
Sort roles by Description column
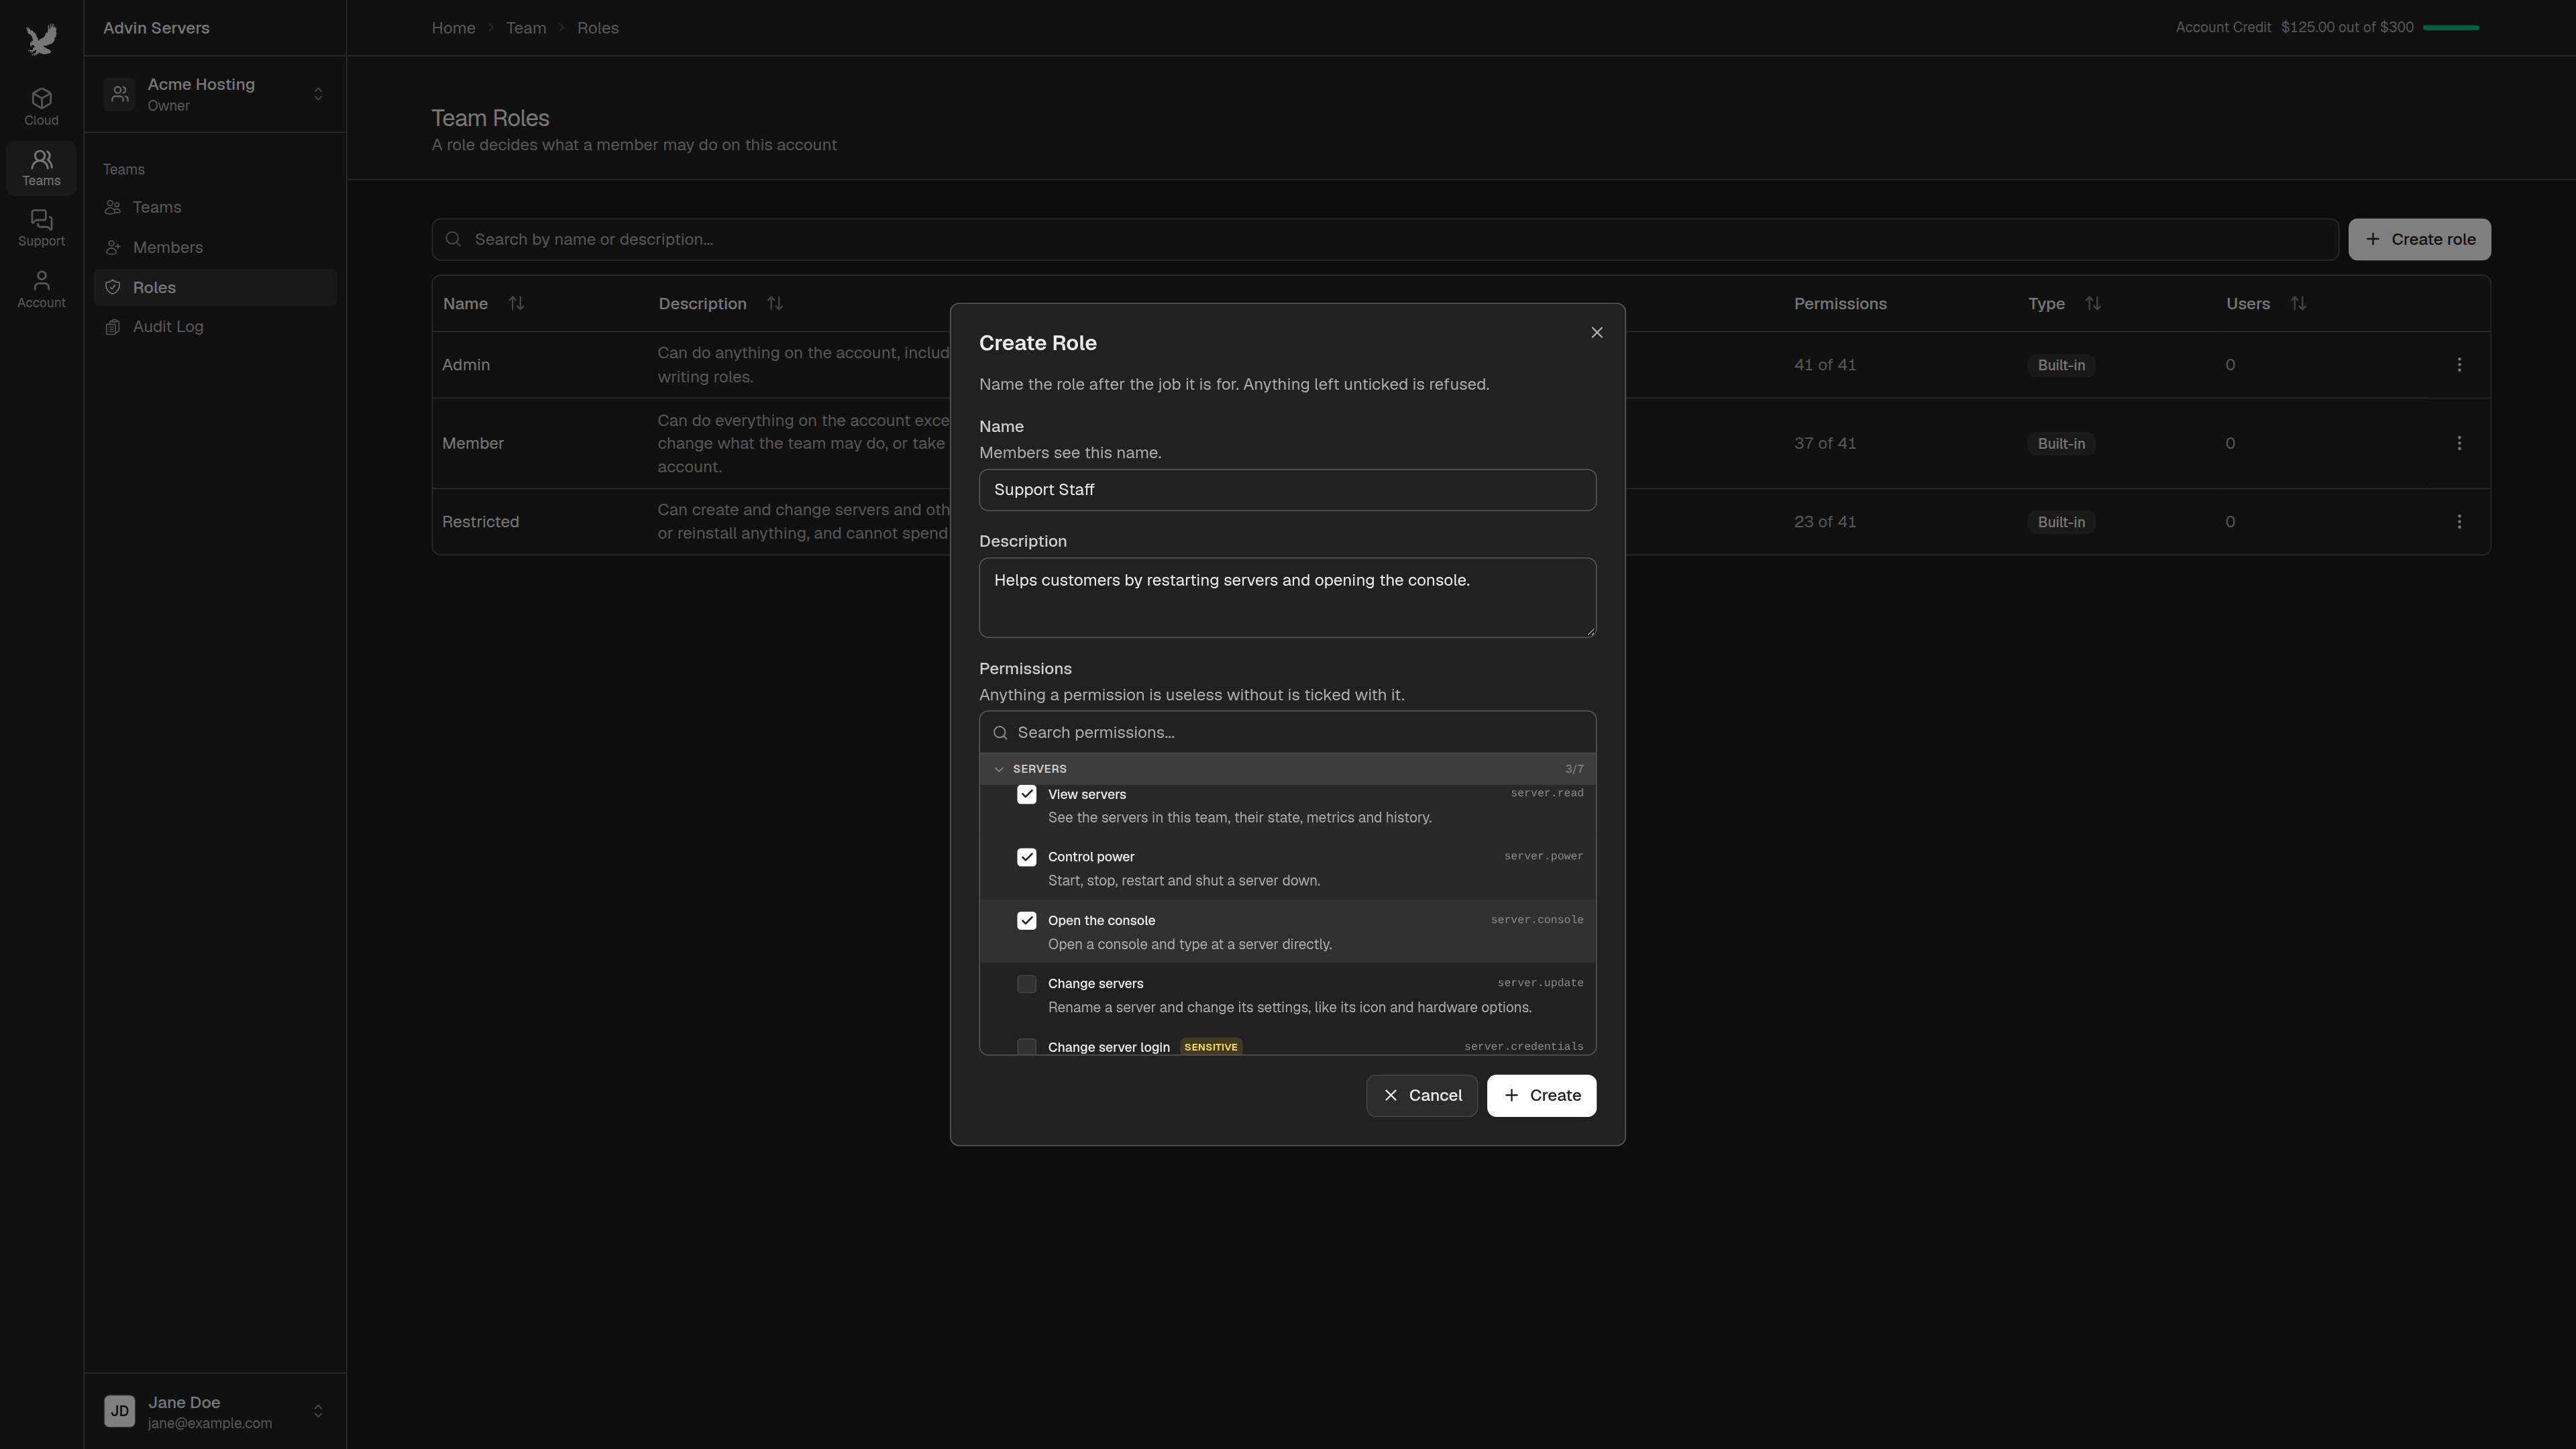click(x=775, y=303)
